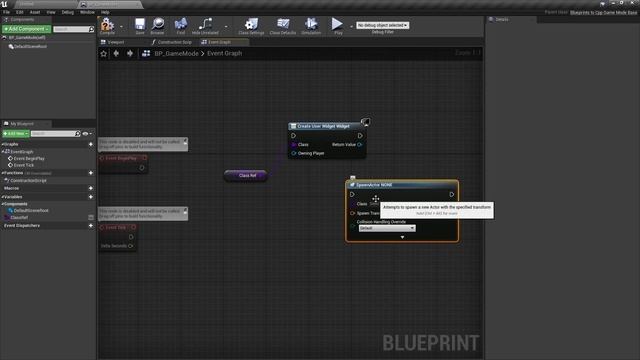Start Simulation from the toolbar
This screenshot has width=640, height=360.
(311, 26)
